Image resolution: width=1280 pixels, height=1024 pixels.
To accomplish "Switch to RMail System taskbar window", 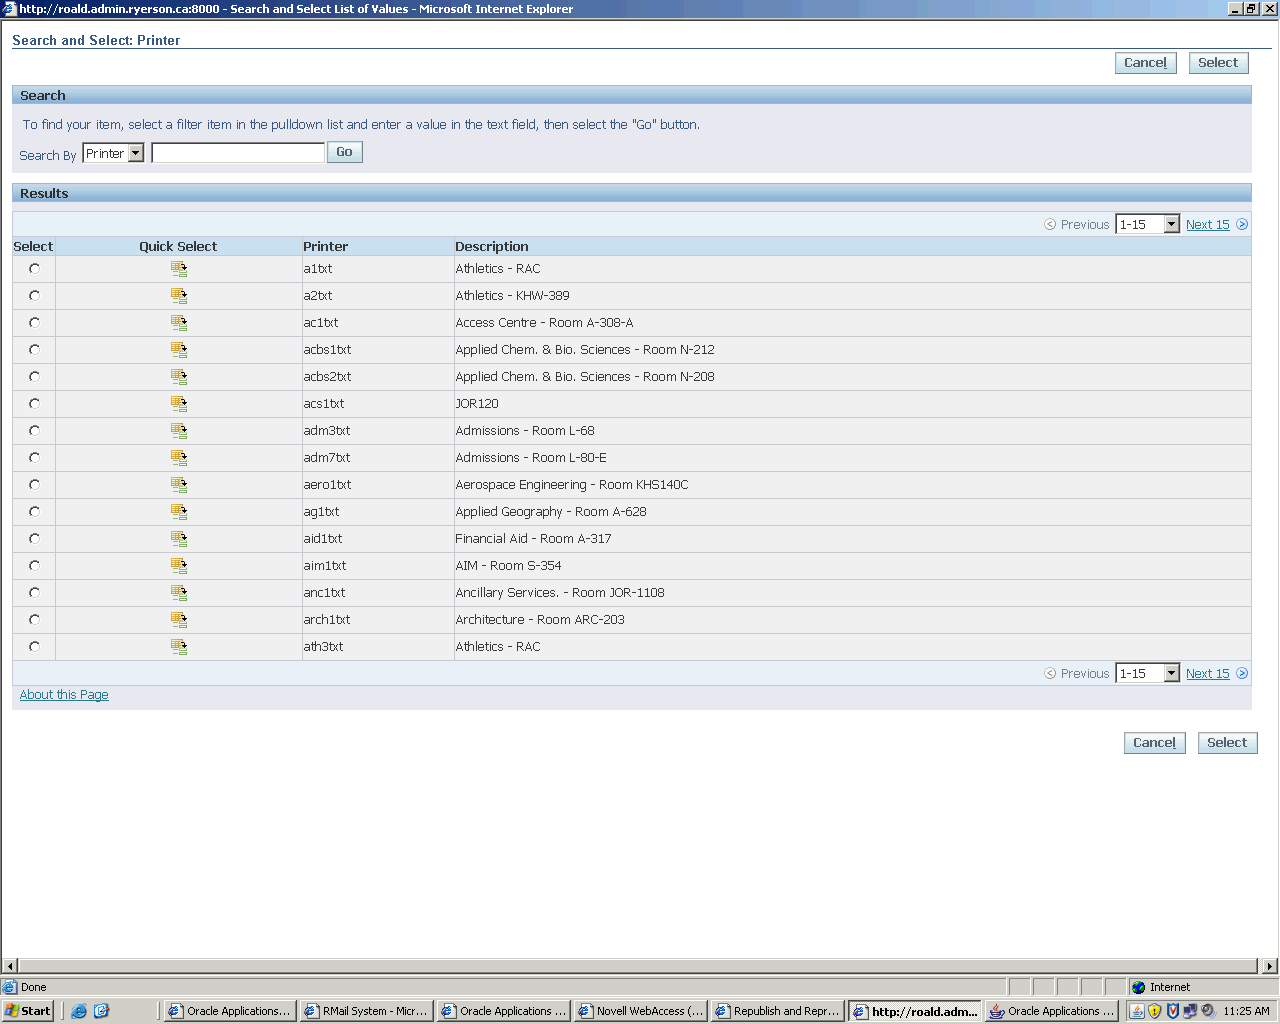I will coord(366,1011).
